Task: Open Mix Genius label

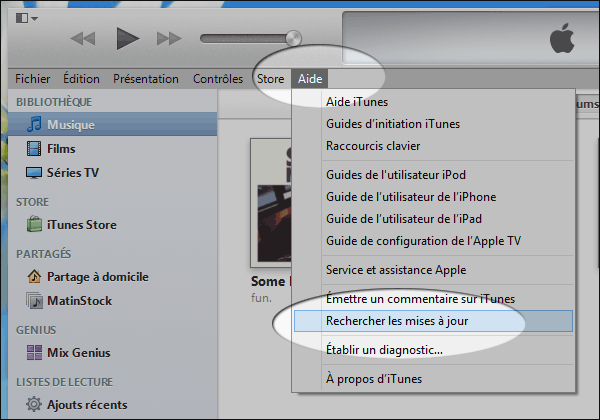Action: pyautogui.click(x=78, y=353)
